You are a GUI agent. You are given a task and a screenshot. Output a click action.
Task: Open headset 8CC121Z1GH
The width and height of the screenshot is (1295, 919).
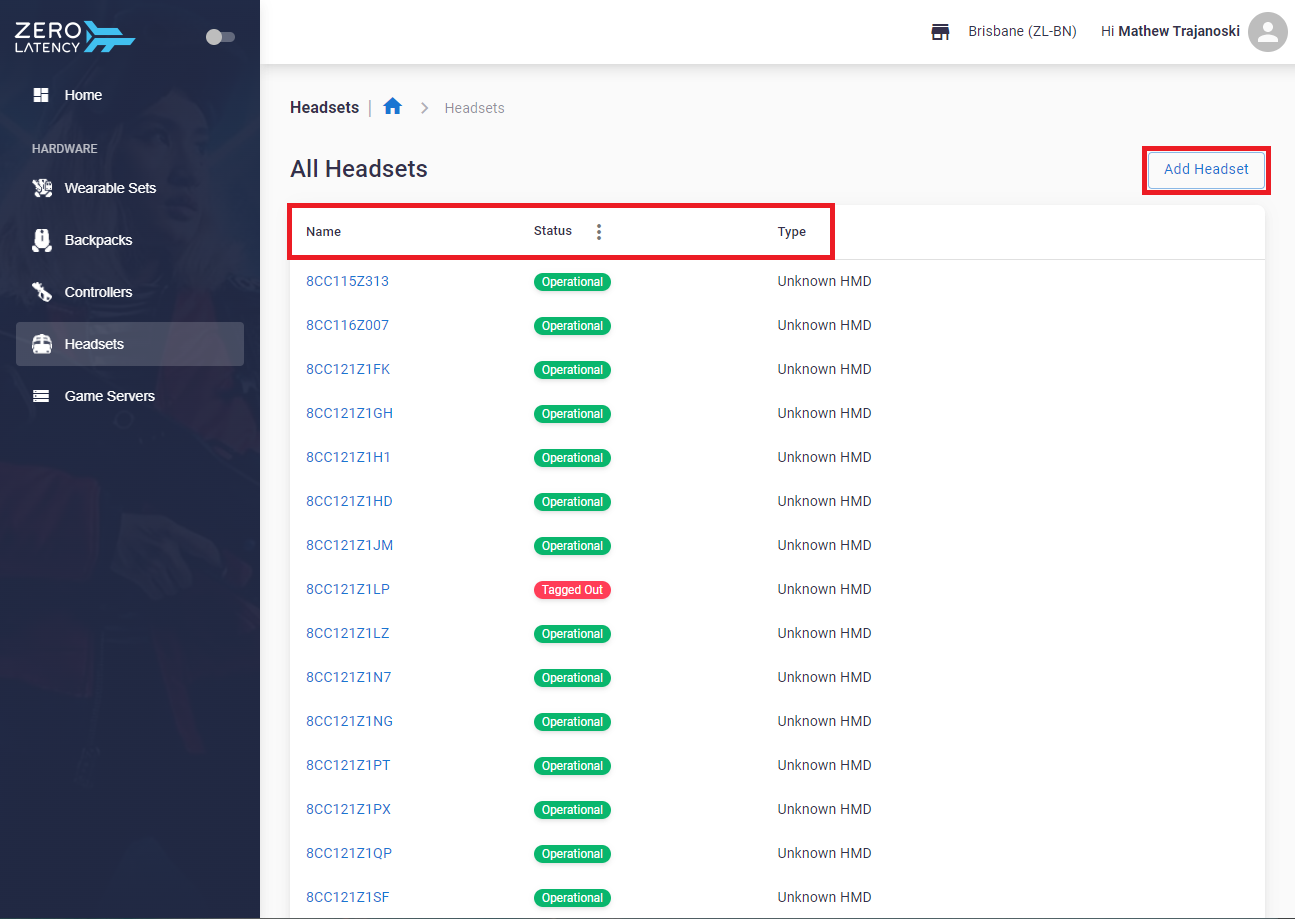click(x=349, y=413)
